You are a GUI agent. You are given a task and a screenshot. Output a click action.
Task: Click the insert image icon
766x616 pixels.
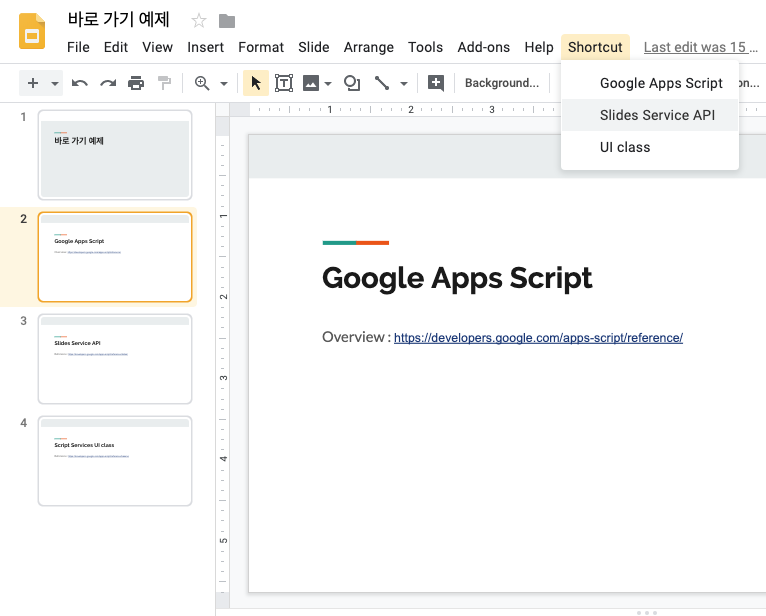point(311,83)
